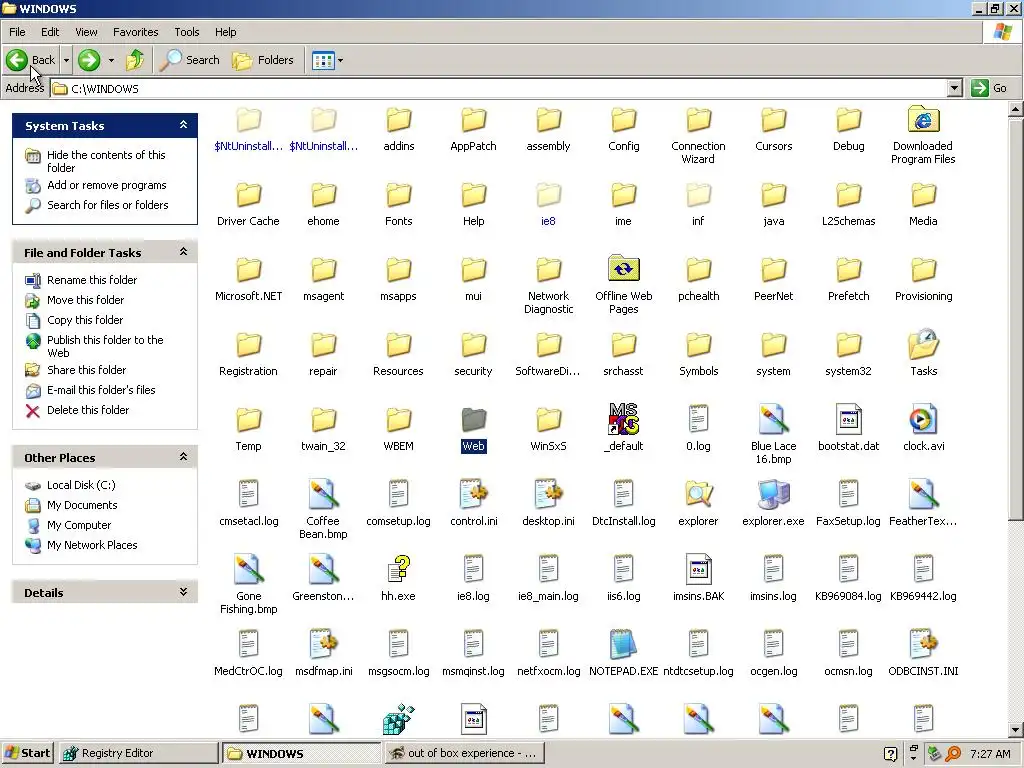Select the ODBCINST.INI file icon
Image resolution: width=1024 pixels, height=768 pixels.
point(923,645)
